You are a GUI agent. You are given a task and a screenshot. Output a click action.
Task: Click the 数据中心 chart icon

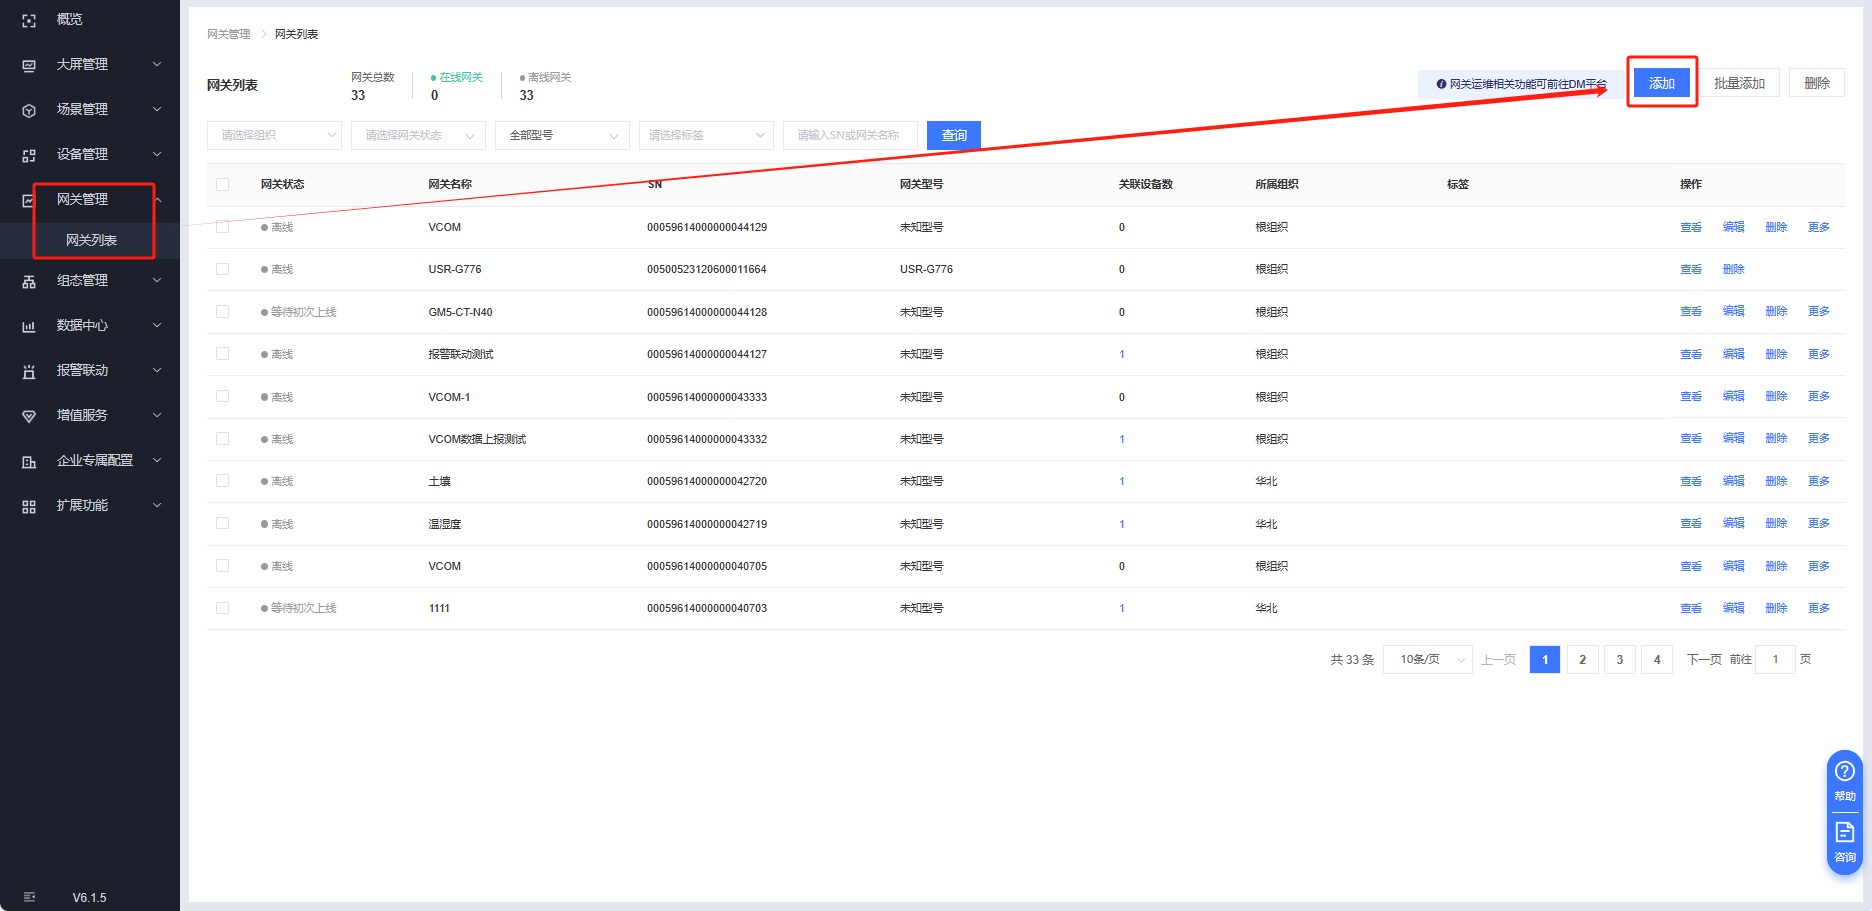tap(29, 326)
